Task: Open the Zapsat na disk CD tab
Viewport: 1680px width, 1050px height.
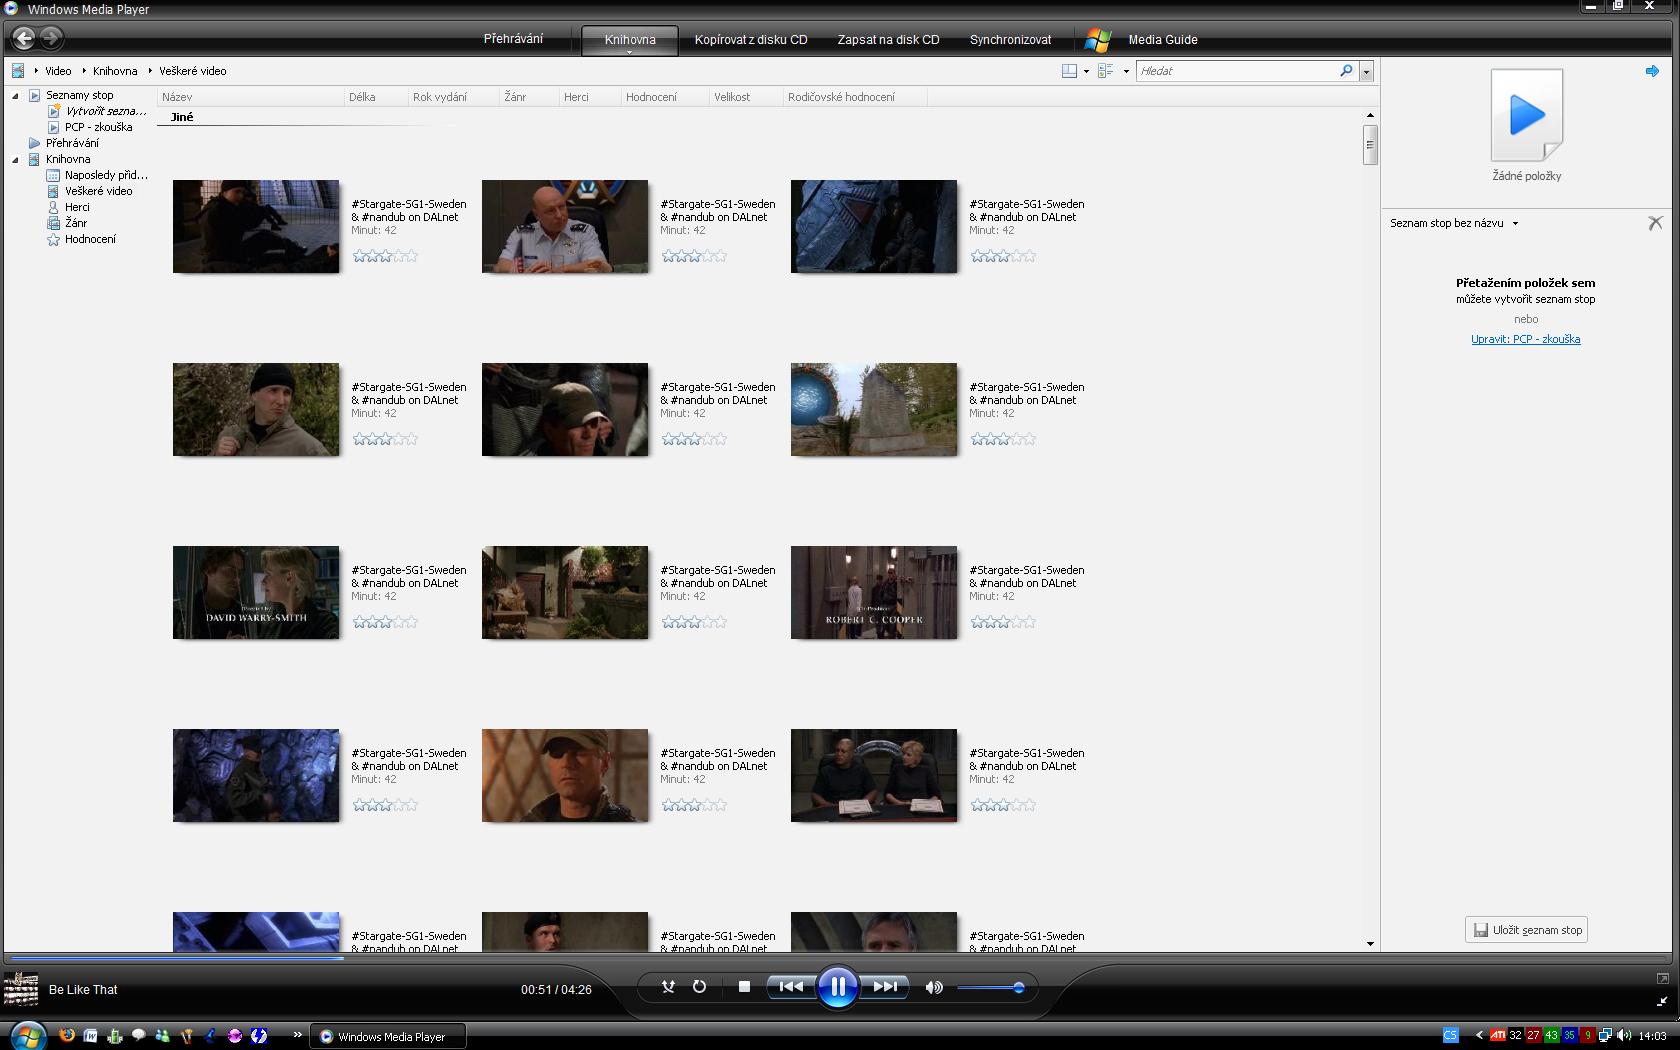Action: click(x=888, y=40)
